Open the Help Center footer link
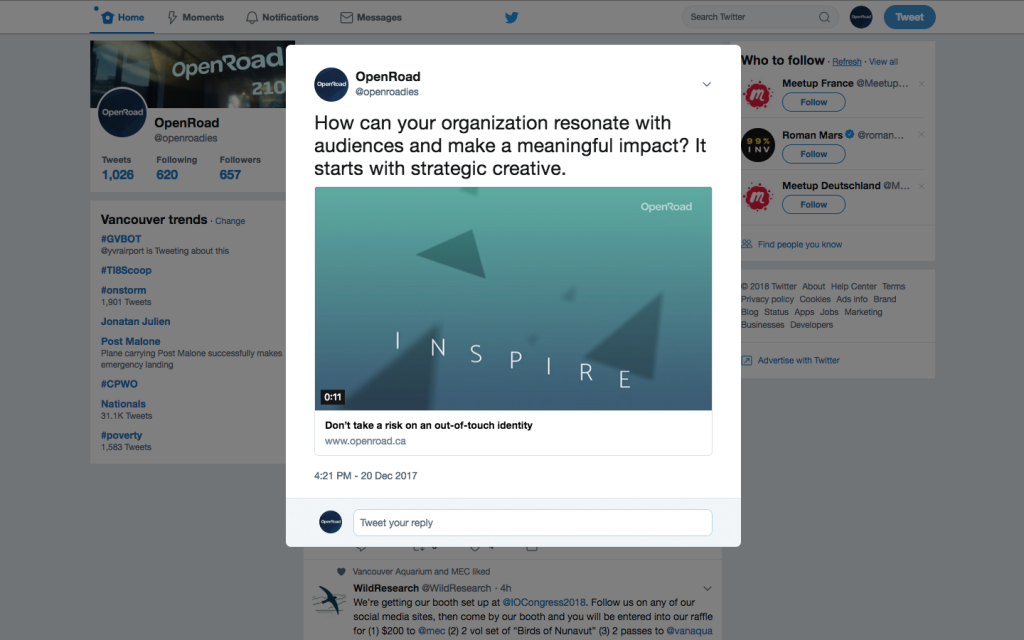The image size is (1024, 640). (x=853, y=286)
